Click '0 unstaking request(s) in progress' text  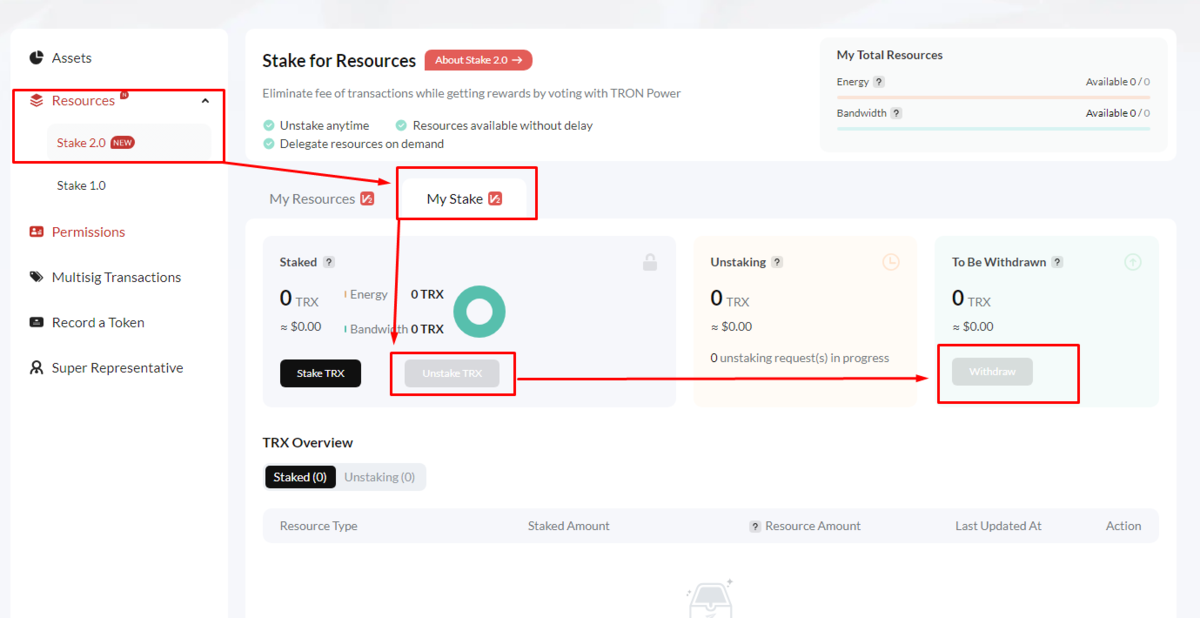tap(800, 358)
